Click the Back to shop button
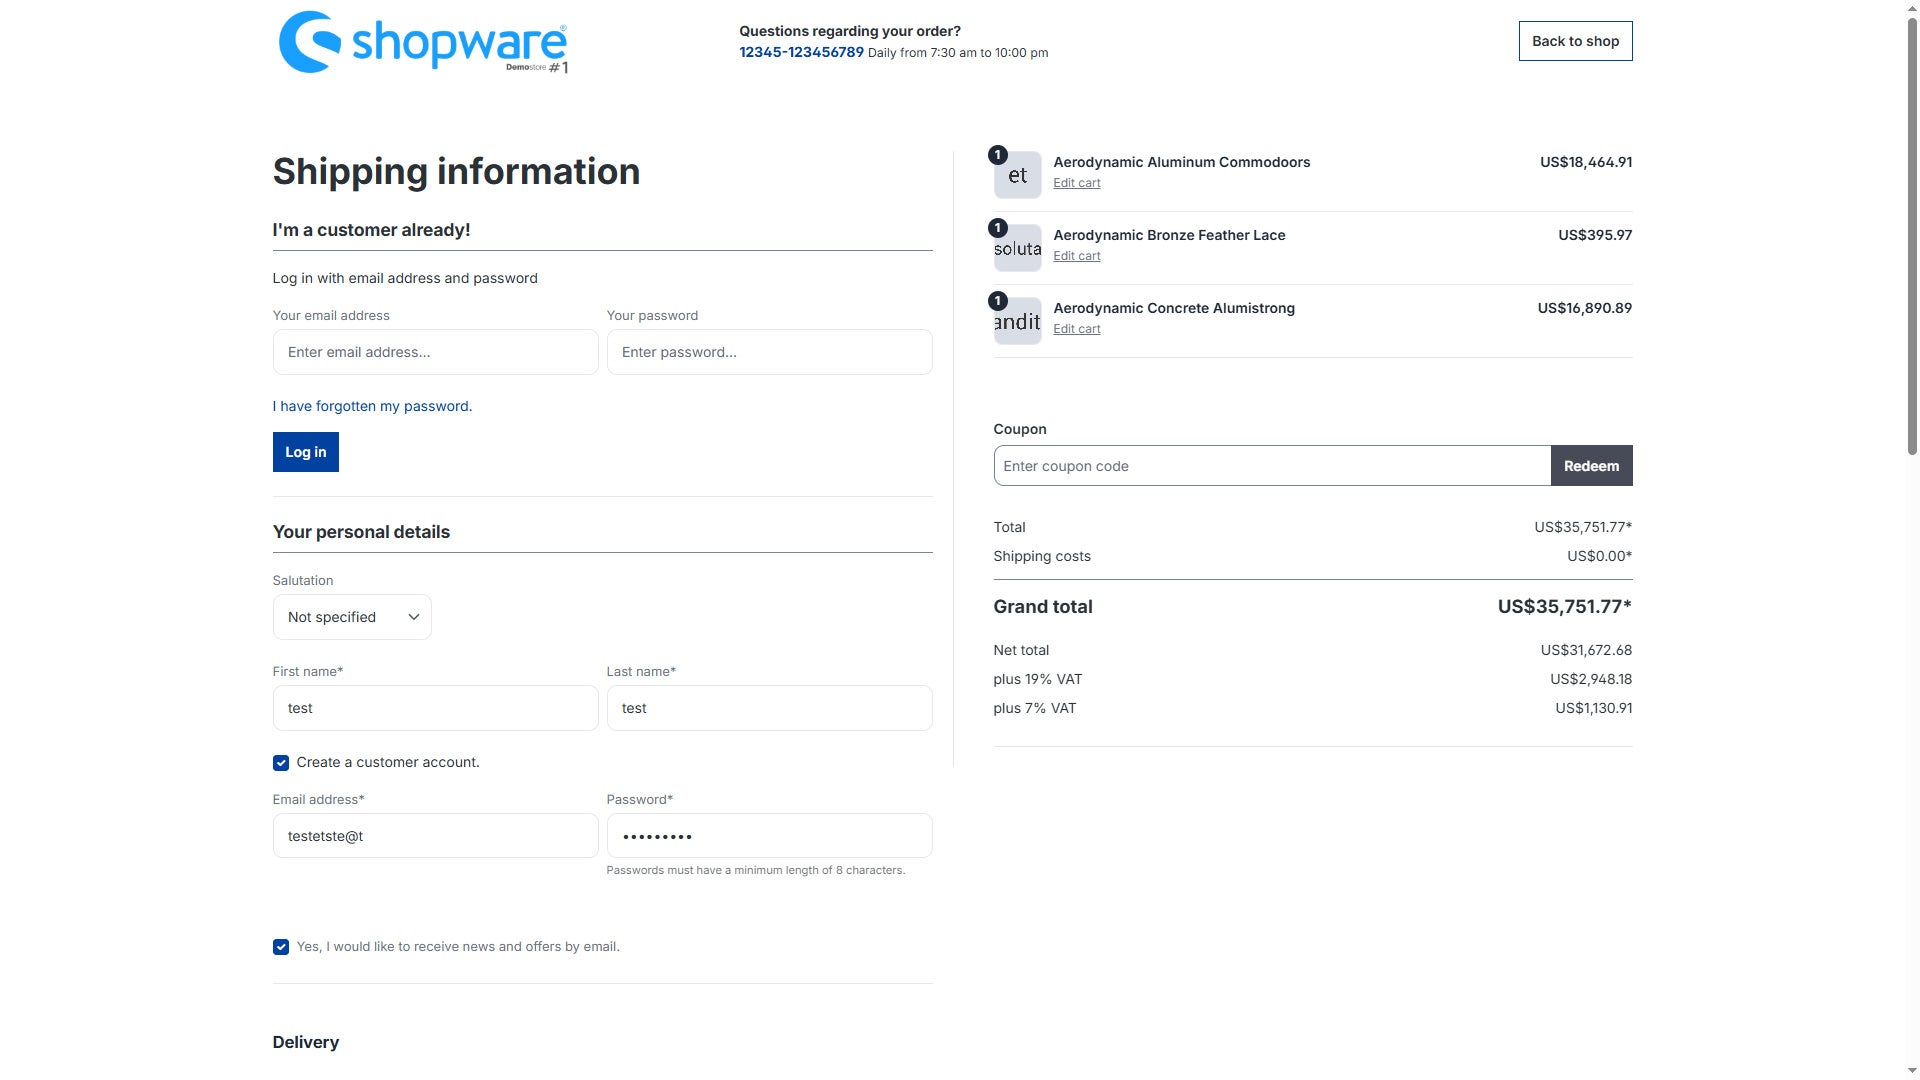 click(1575, 41)
